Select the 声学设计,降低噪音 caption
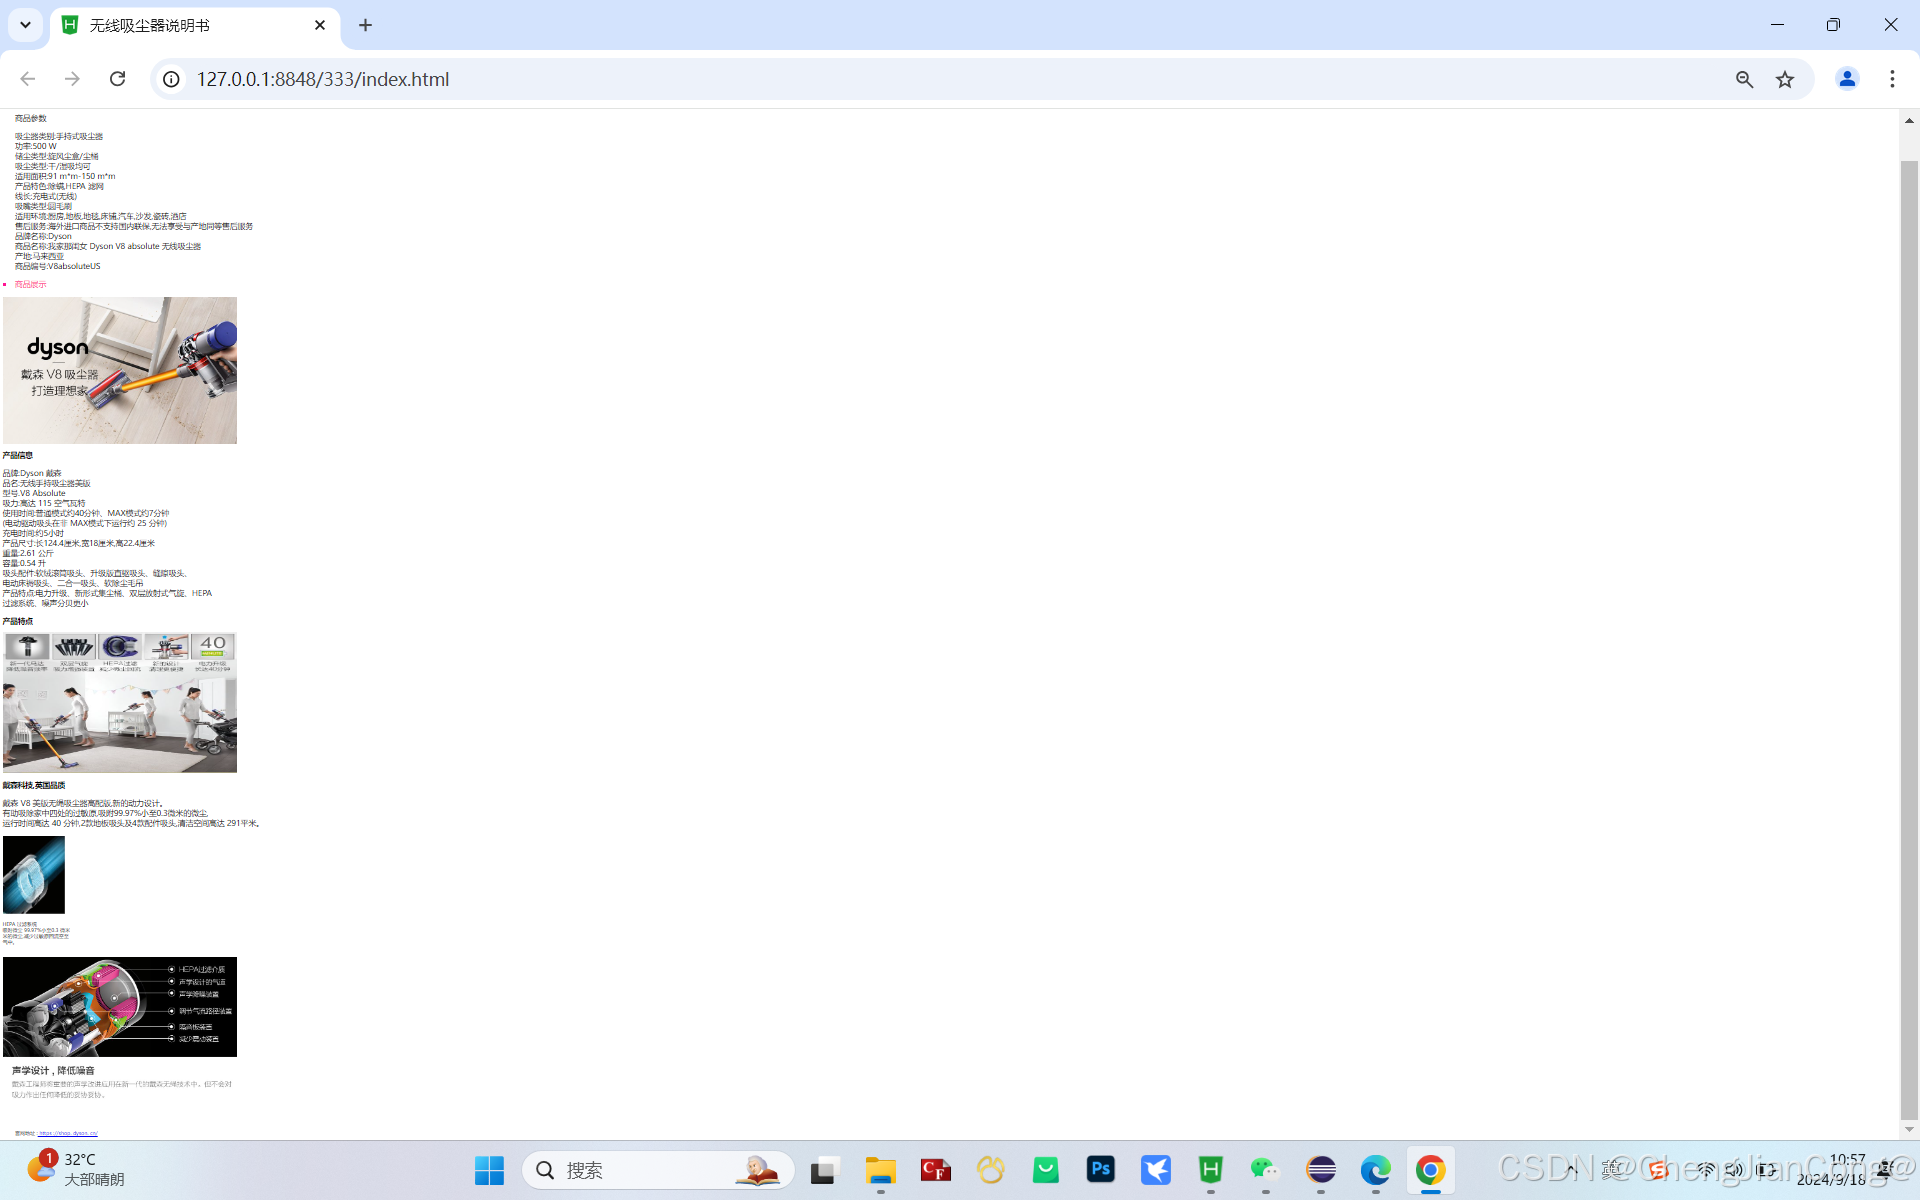1920x1200 pixels. pyautogui.click(x=53, y=1070)
